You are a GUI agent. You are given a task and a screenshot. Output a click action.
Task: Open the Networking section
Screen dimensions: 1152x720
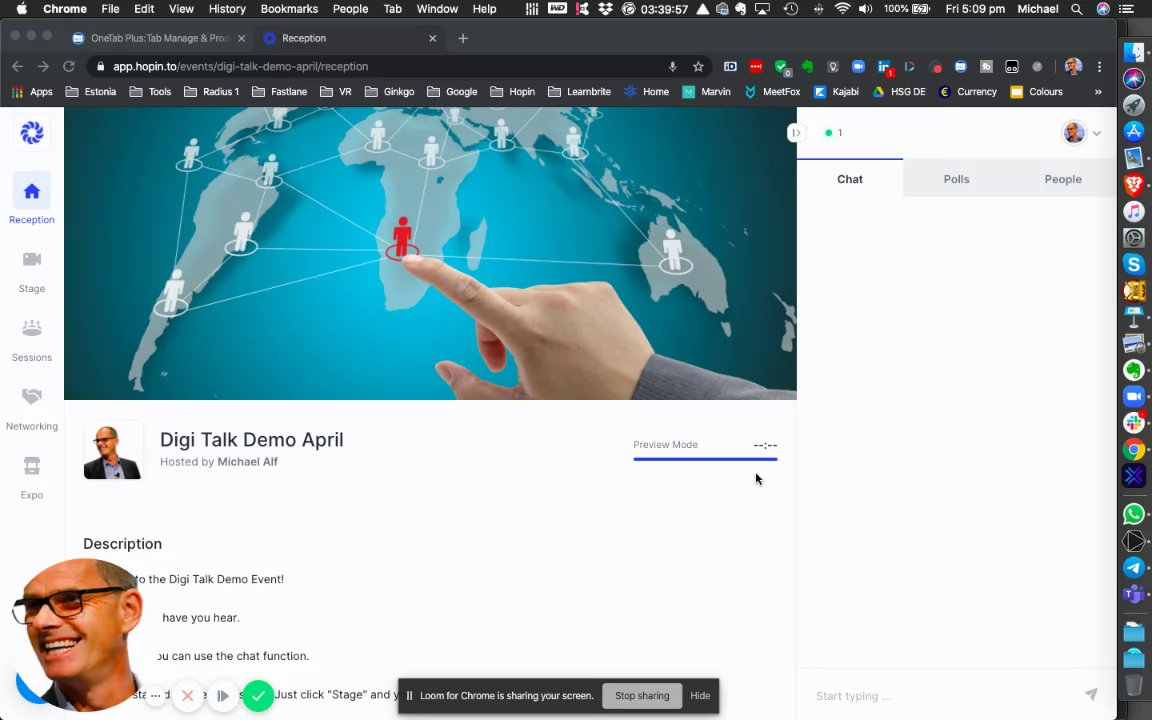click(x=32, y=409)
